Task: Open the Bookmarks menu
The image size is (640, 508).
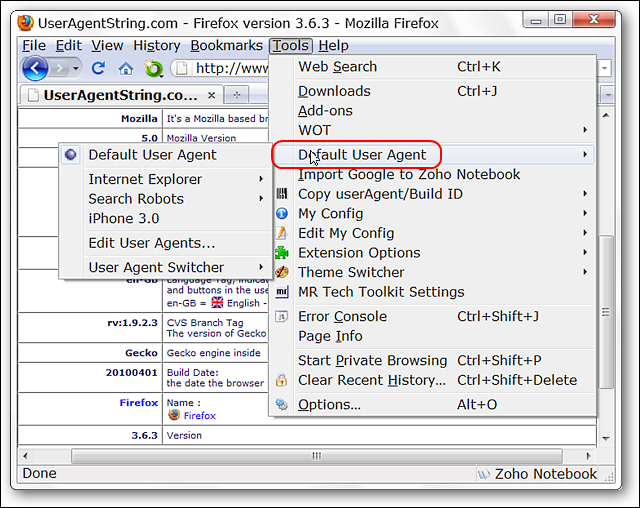Action: pos(226,45)
